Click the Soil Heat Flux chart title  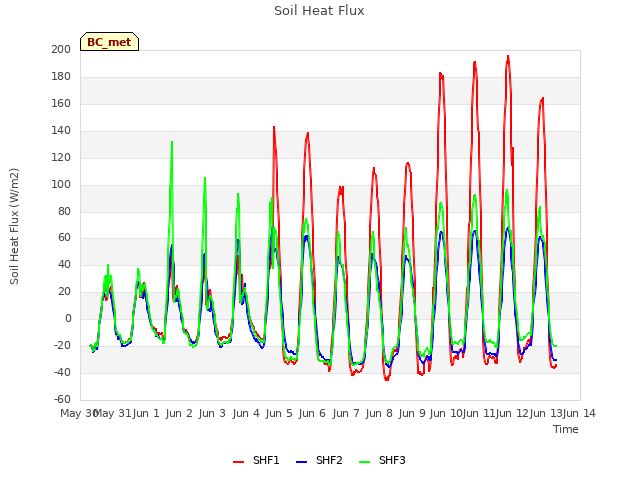[x=319, y=11]
